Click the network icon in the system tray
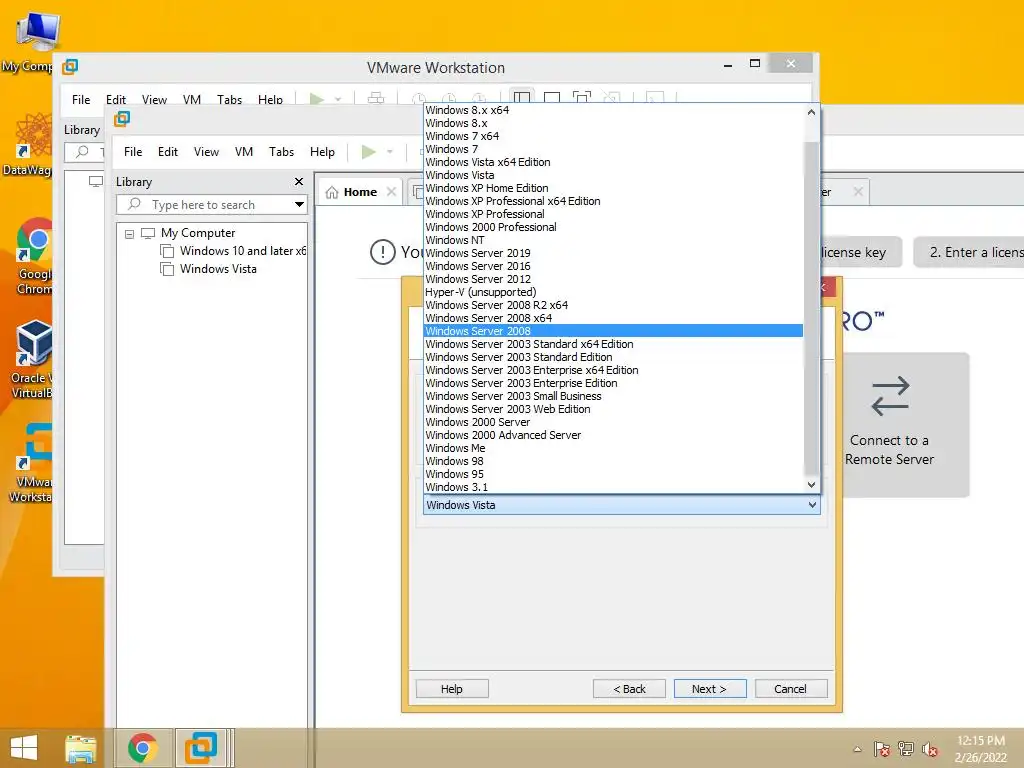Viewport: 1024px width, 768px height. point(906,749)
